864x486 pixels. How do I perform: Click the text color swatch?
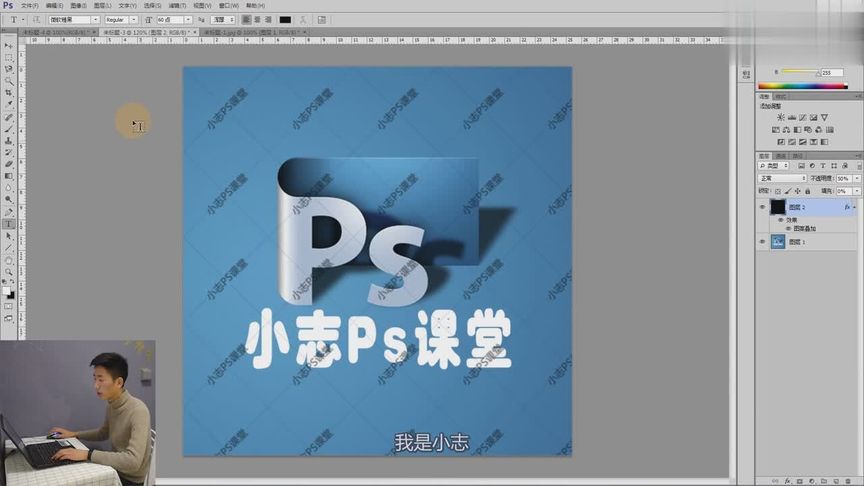285,20
